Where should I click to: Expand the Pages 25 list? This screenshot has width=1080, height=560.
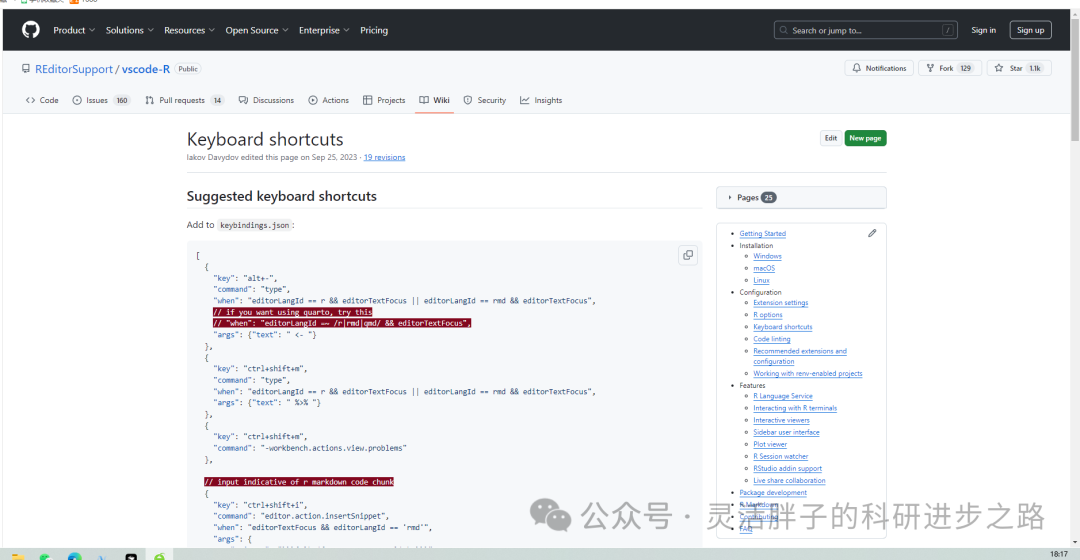[801, 198]
